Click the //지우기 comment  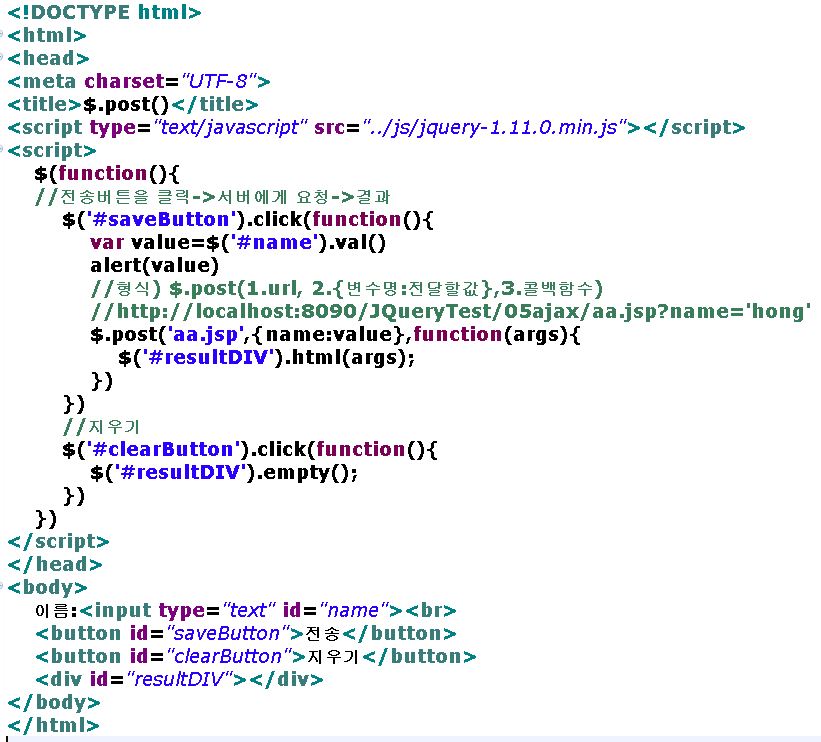101,427
